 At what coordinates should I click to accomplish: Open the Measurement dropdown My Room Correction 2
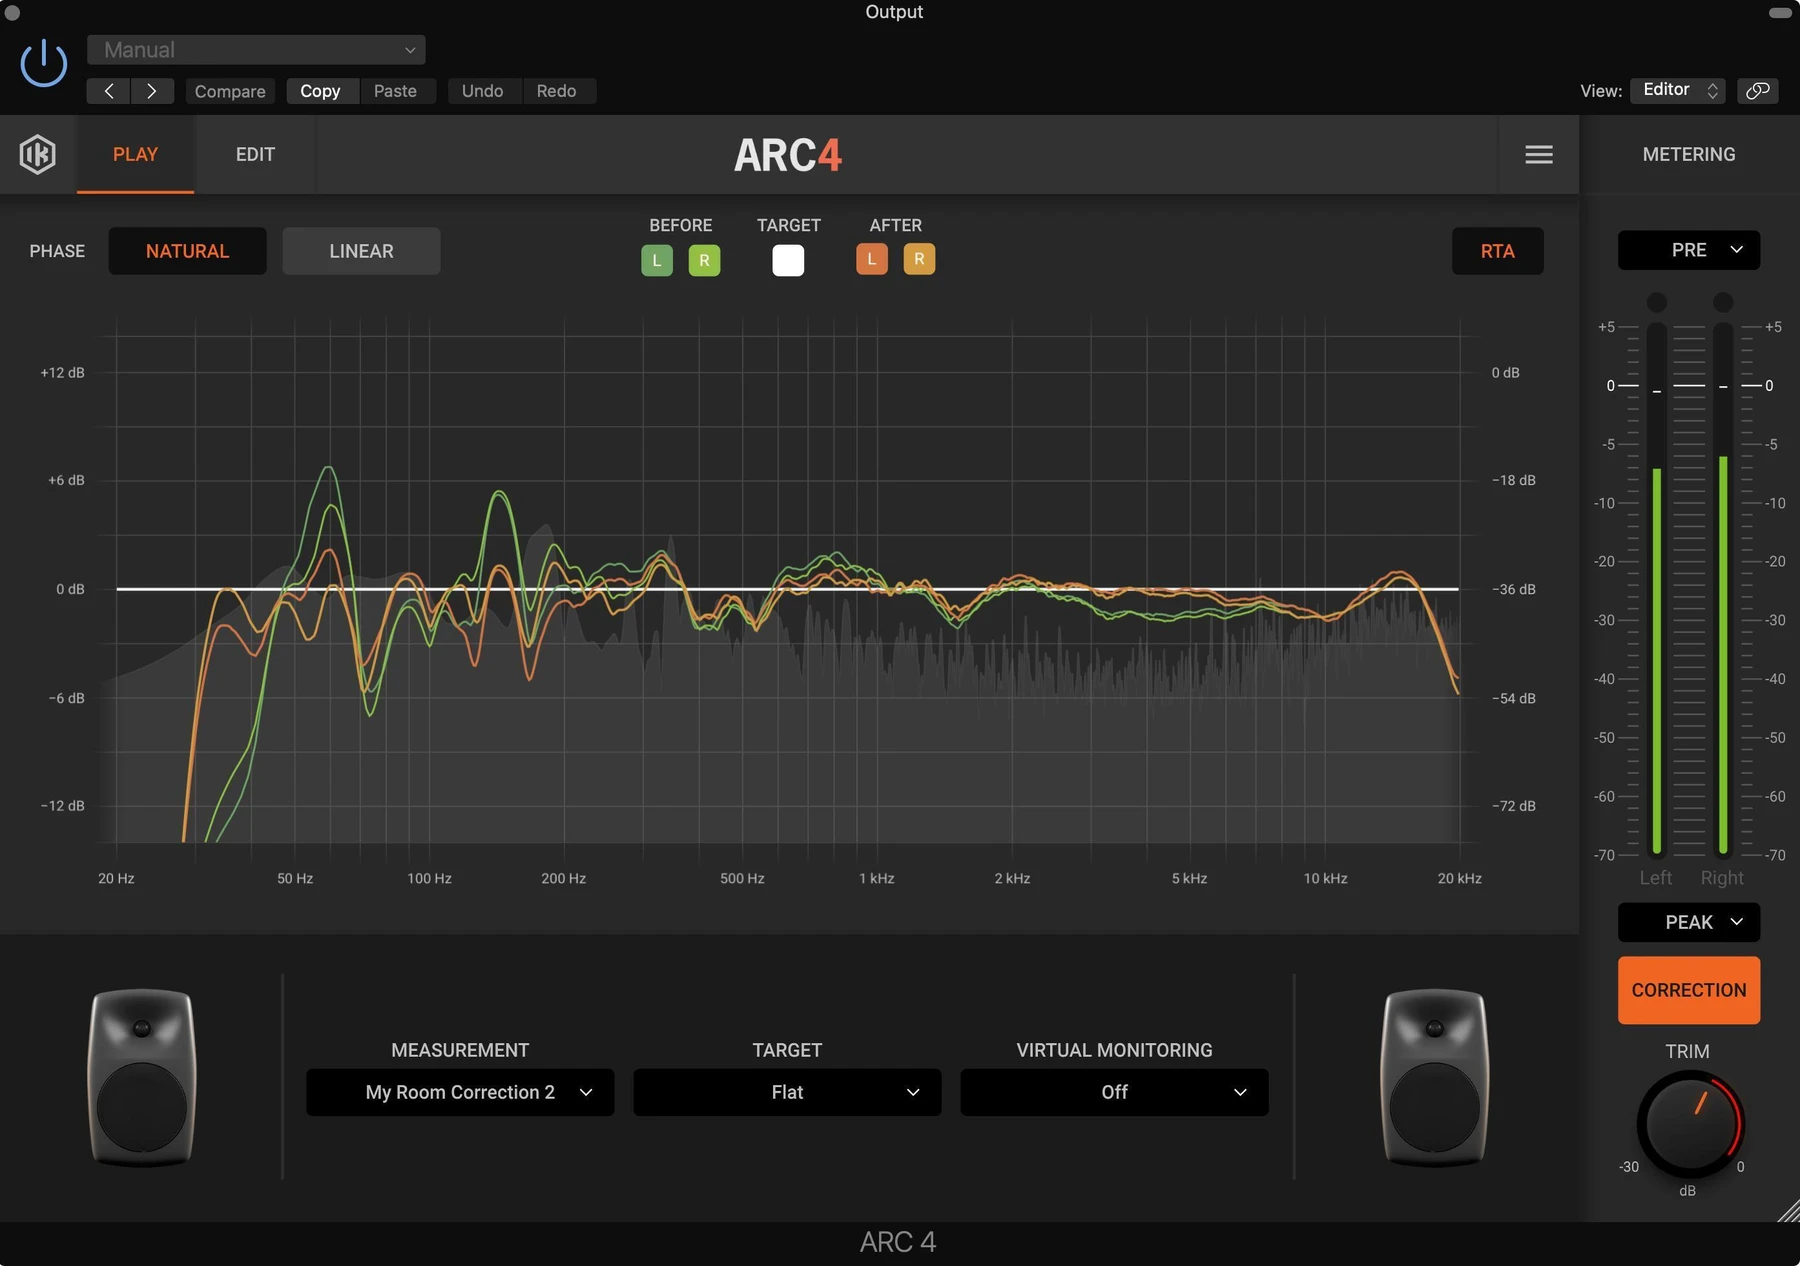click(x=460, y=1092)
